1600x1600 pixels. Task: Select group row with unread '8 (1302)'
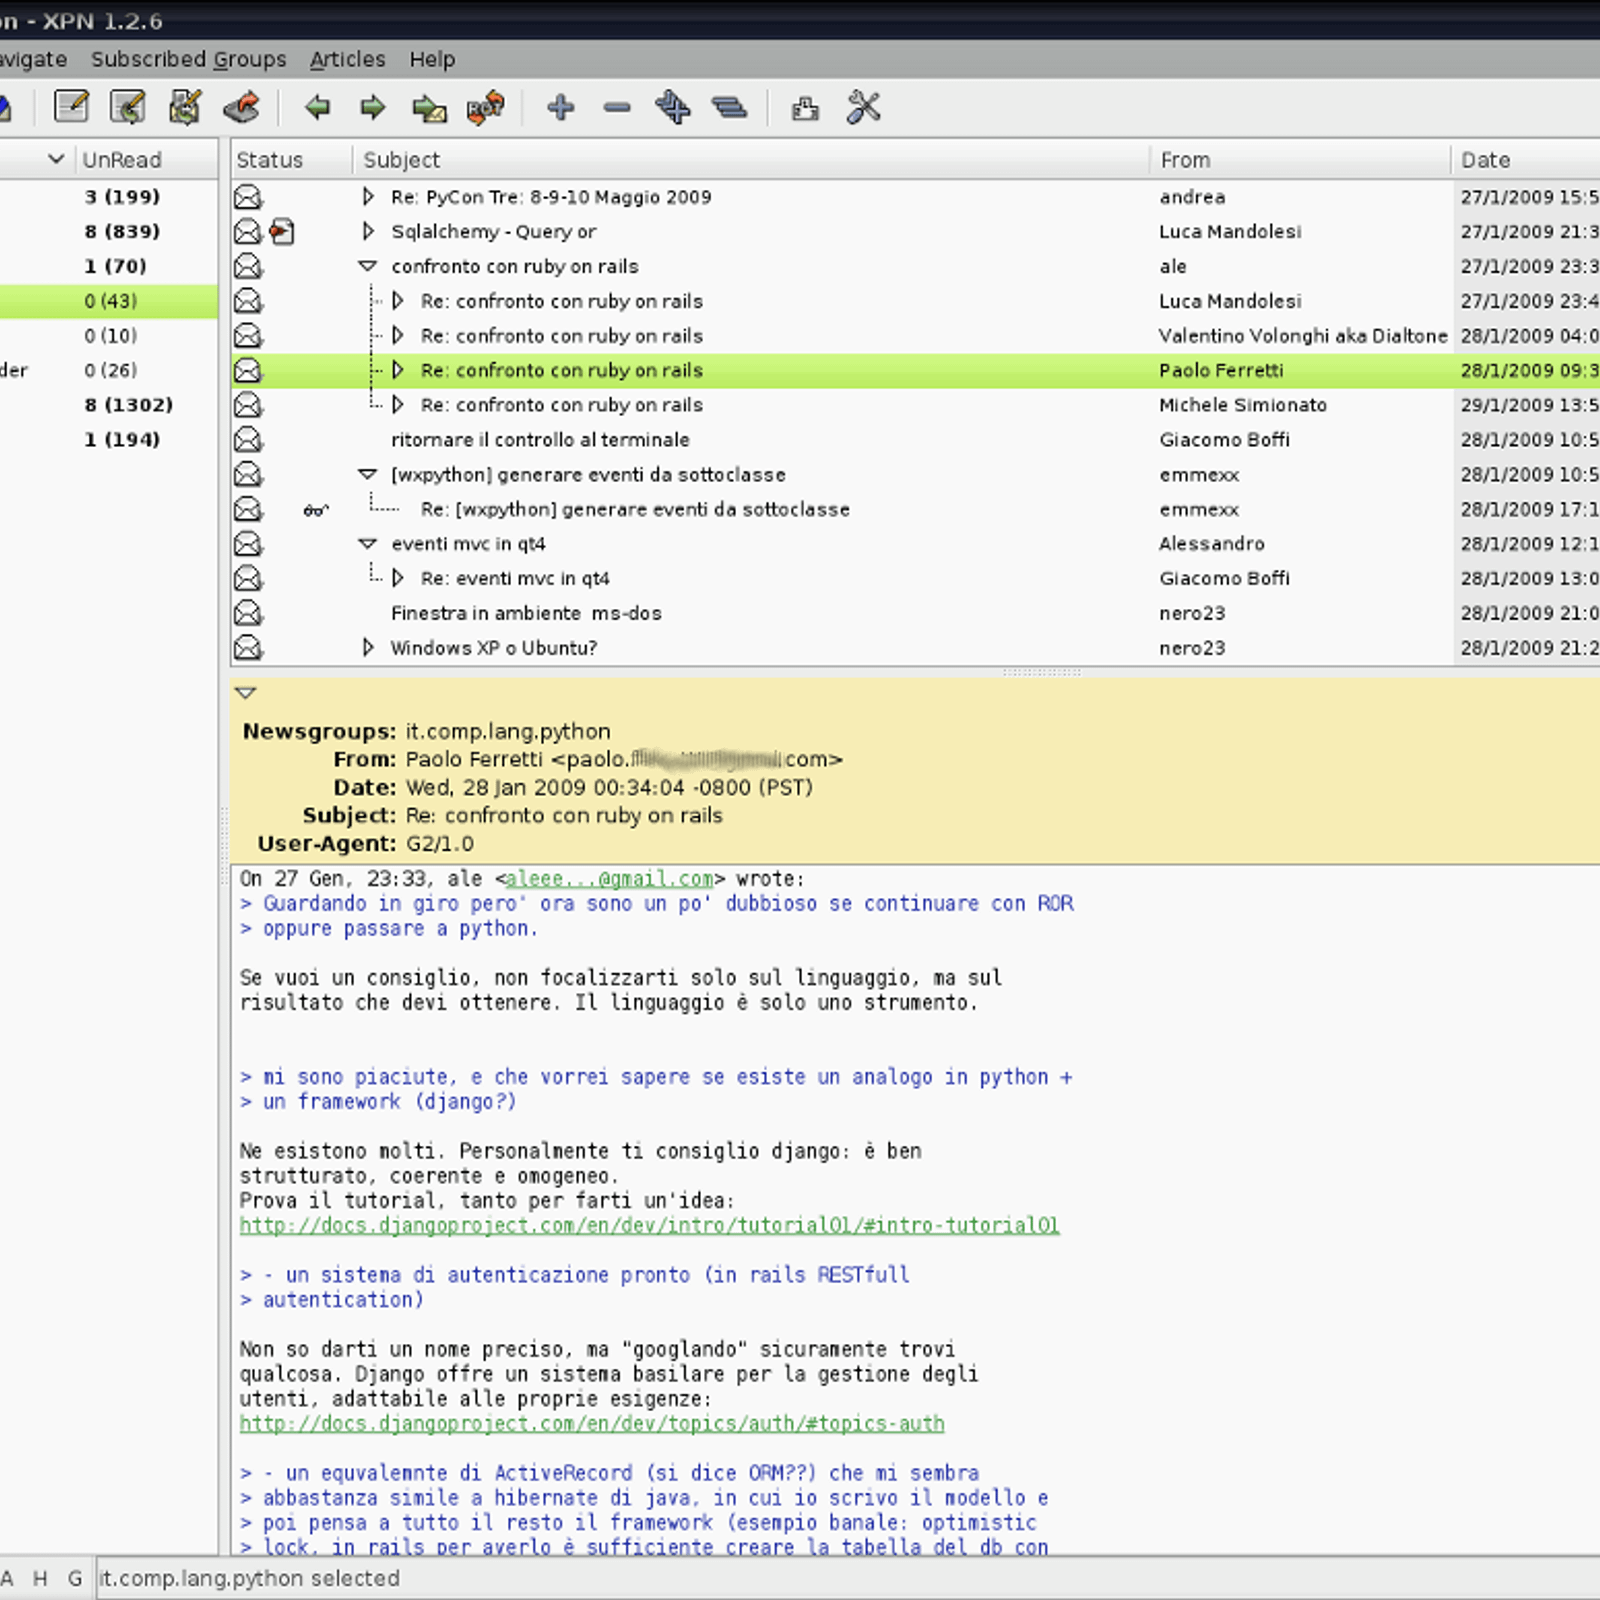pos(109,405)
